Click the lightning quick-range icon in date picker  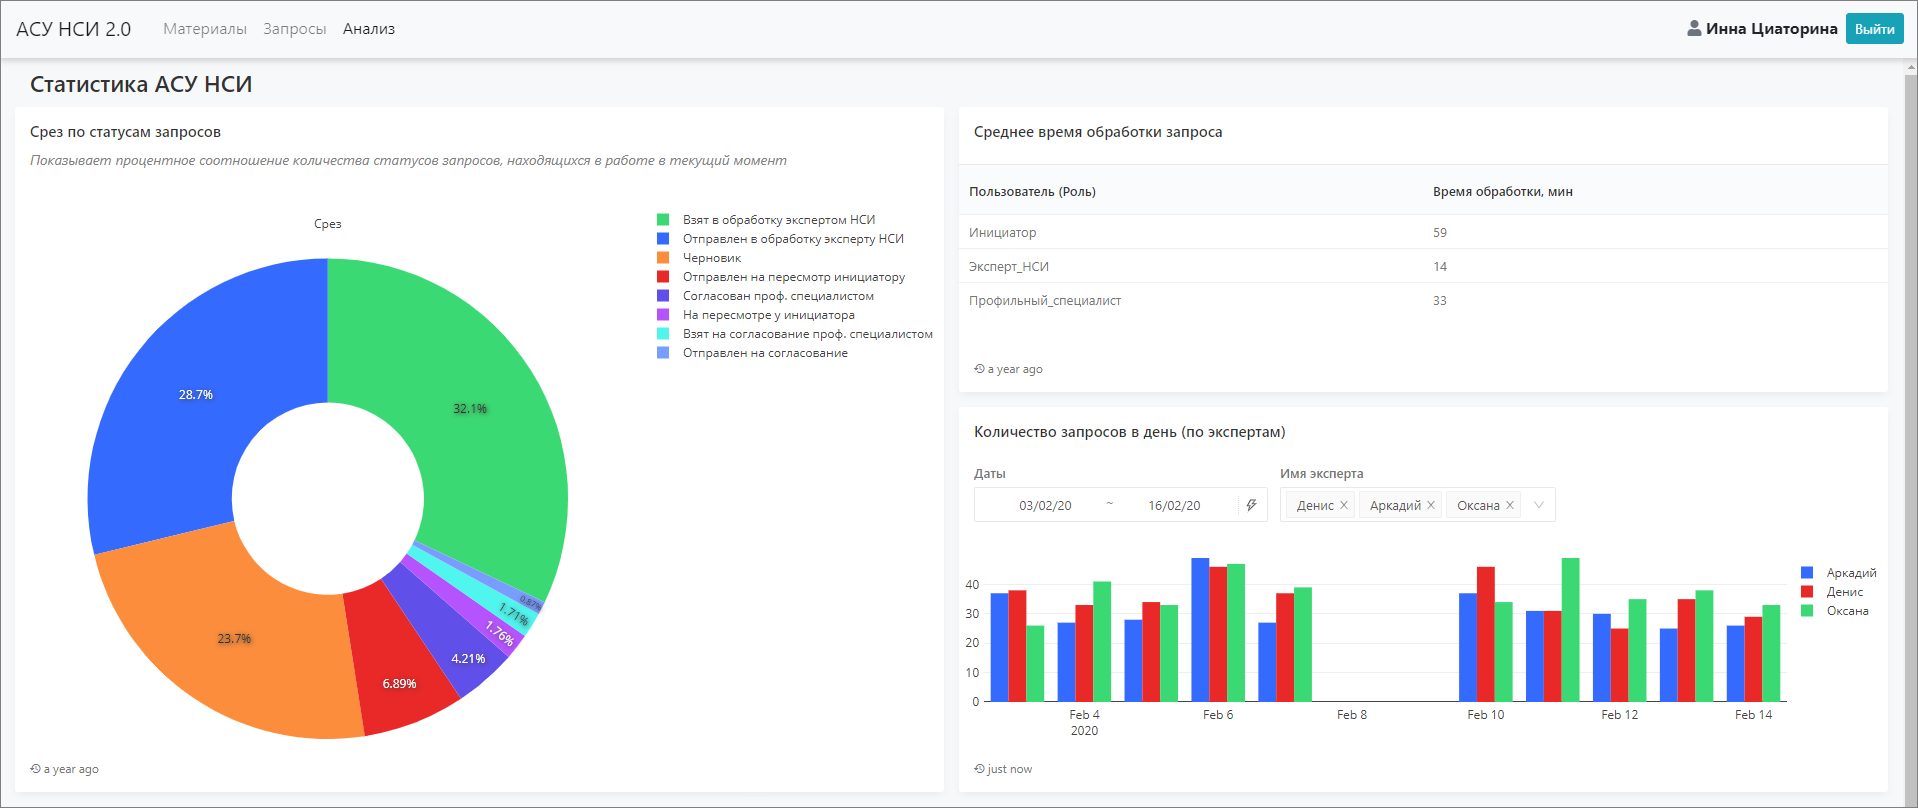click(1251, 505)
